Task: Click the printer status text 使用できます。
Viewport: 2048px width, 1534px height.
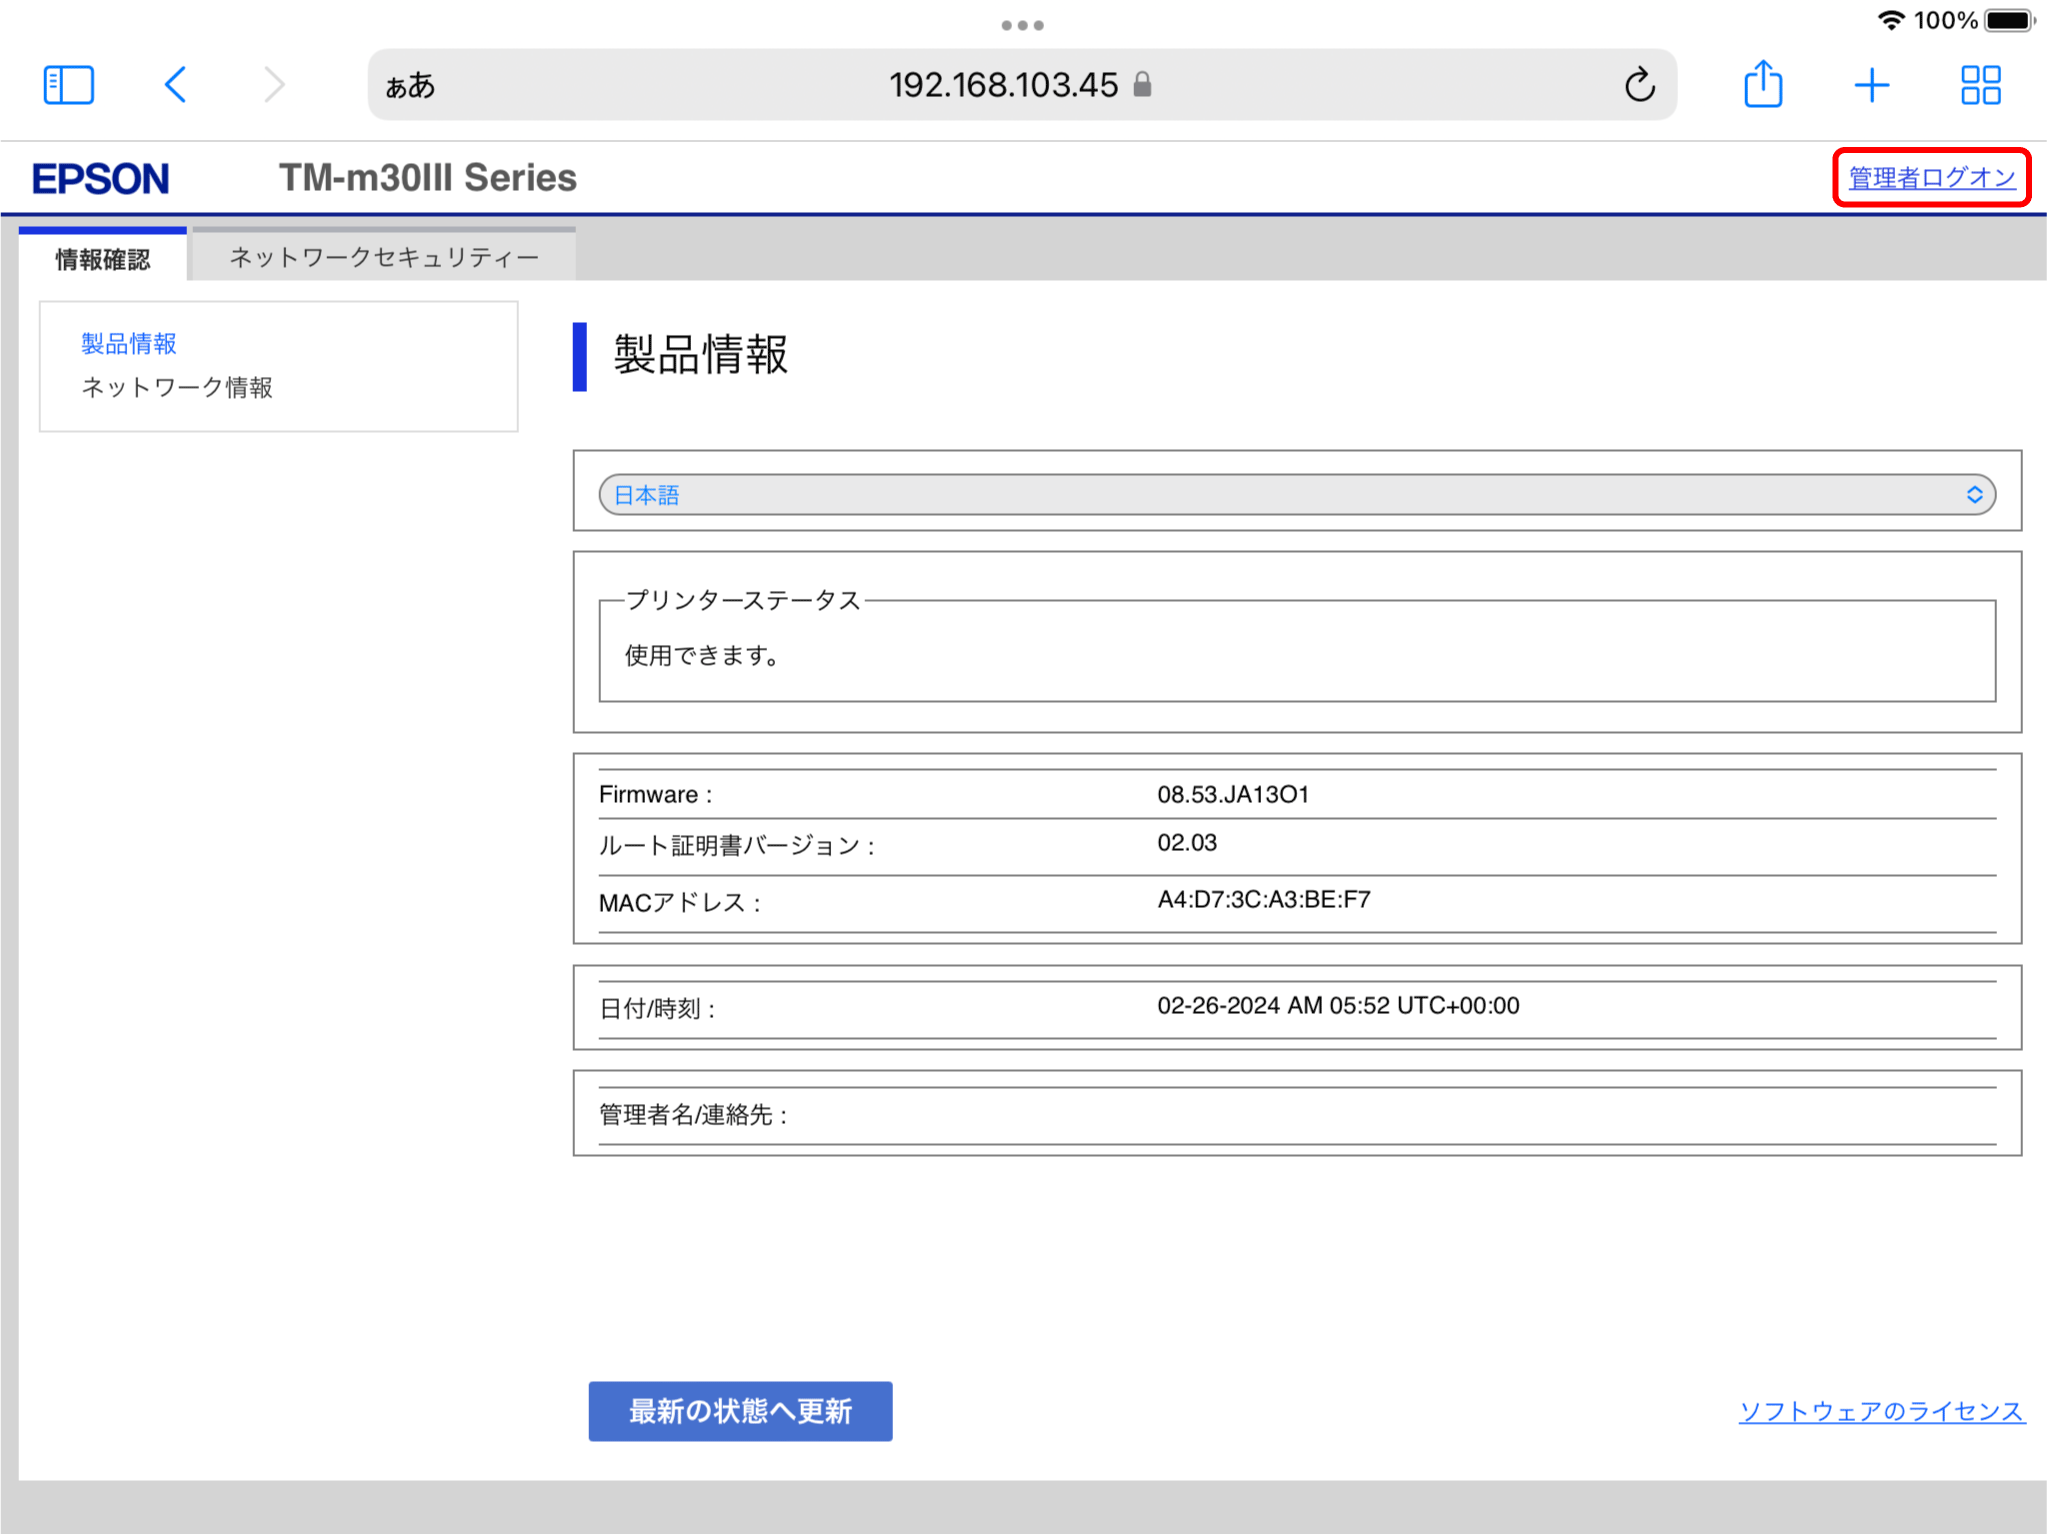Action: pos(702,656)
